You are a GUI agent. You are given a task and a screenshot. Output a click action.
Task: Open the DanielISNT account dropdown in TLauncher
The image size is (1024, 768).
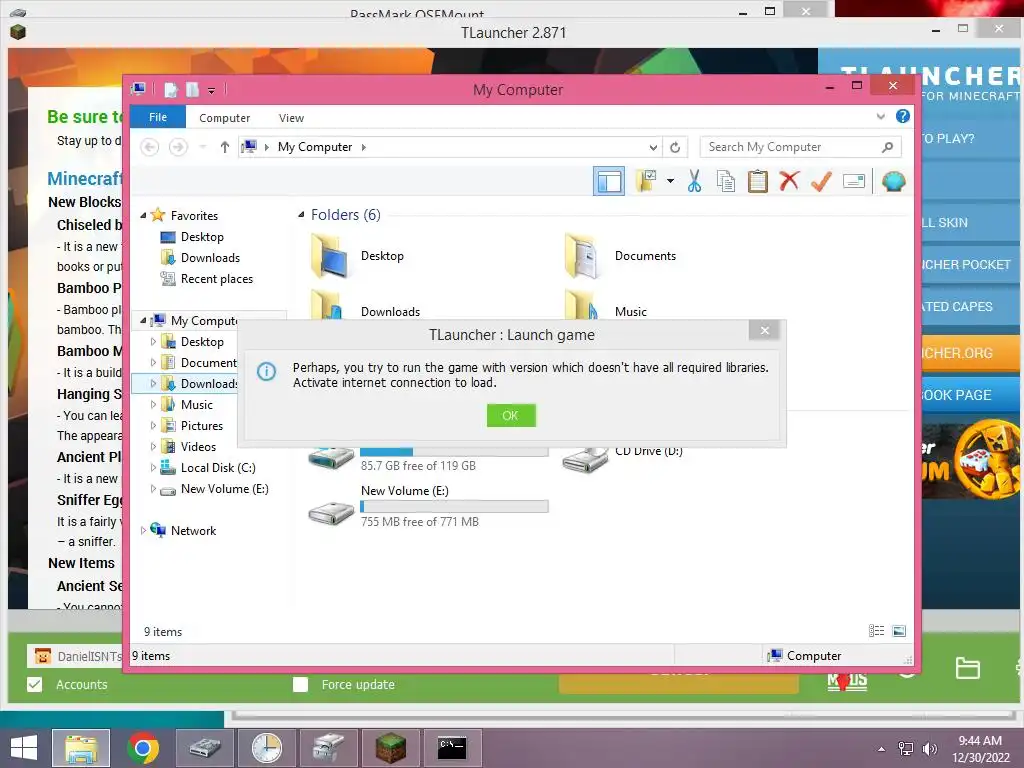click(x=75, y=656)
